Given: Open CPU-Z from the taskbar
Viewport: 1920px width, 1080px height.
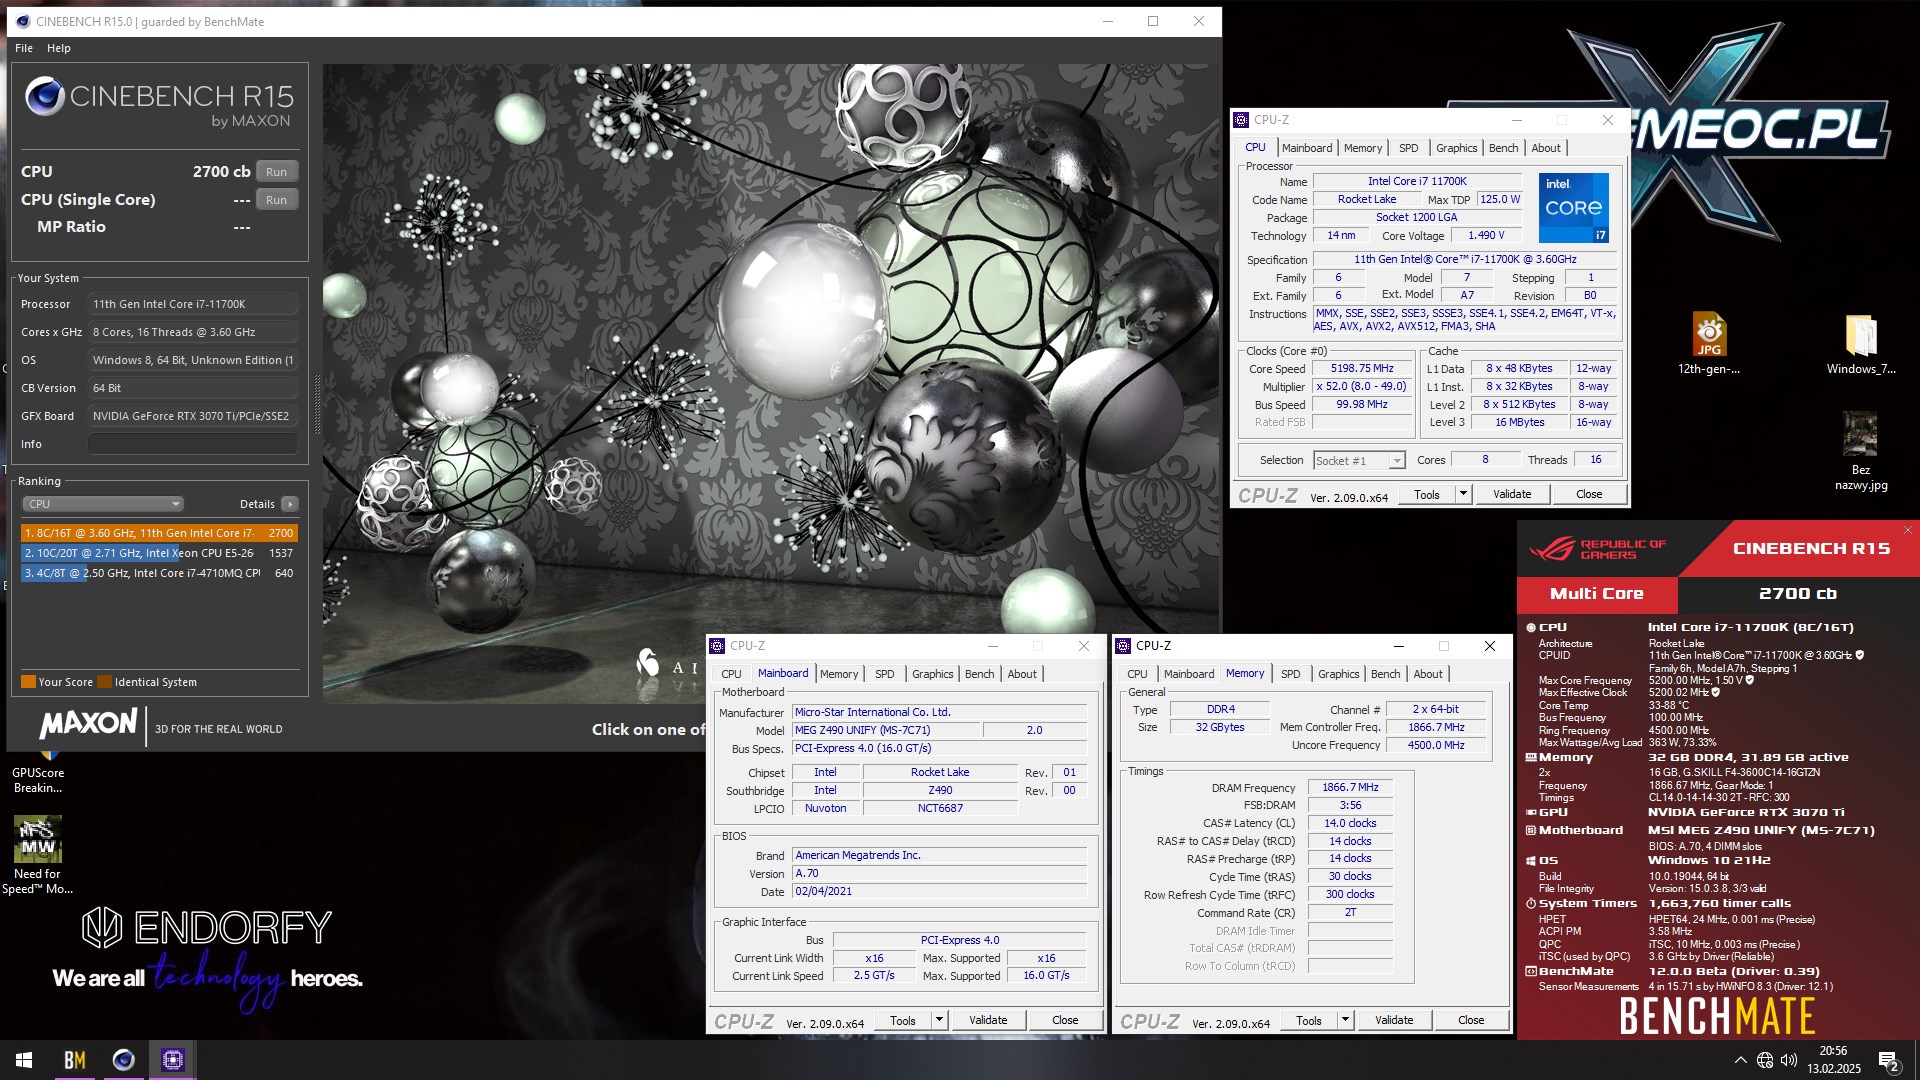Looking at the screenshot, I should tap(173, 1060).
